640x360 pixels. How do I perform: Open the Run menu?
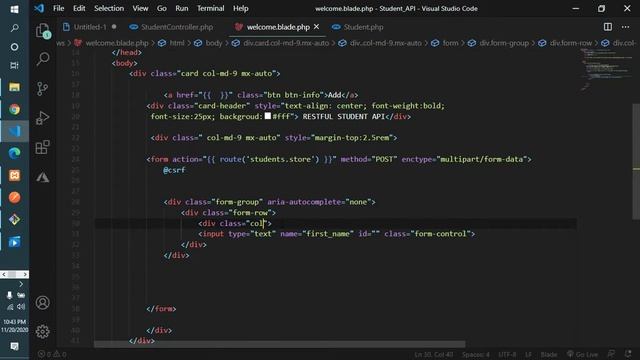click(182, 8)
